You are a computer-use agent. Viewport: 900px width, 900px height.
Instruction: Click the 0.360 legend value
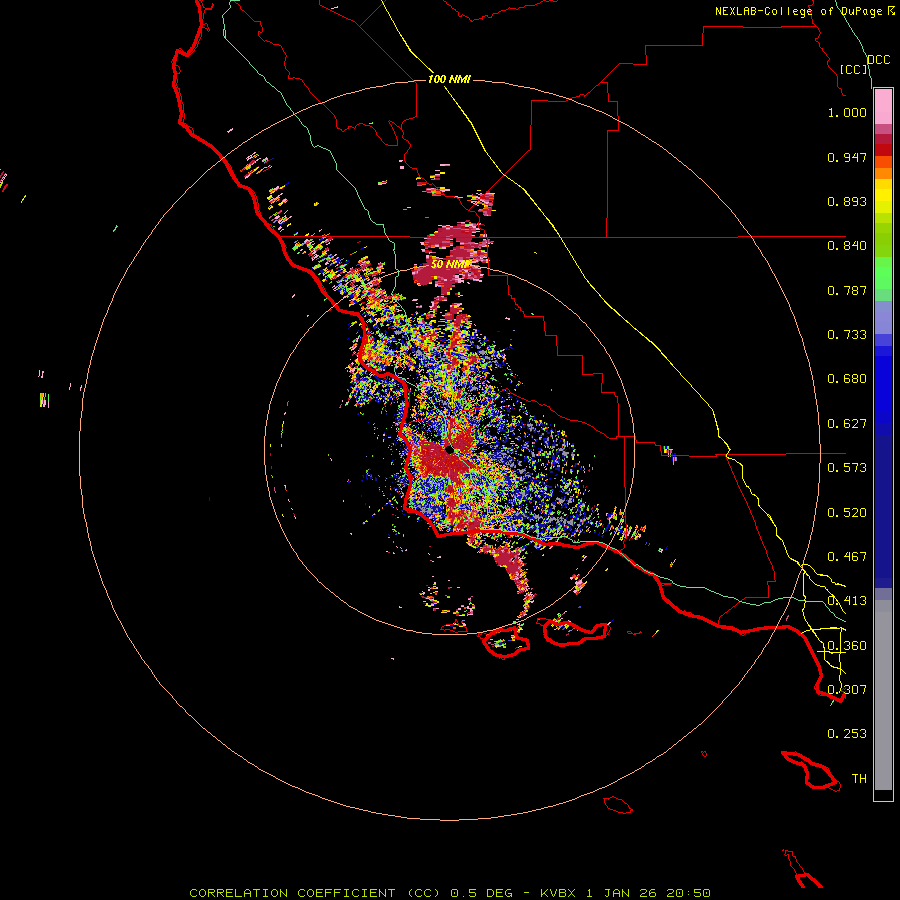(847, 646)
